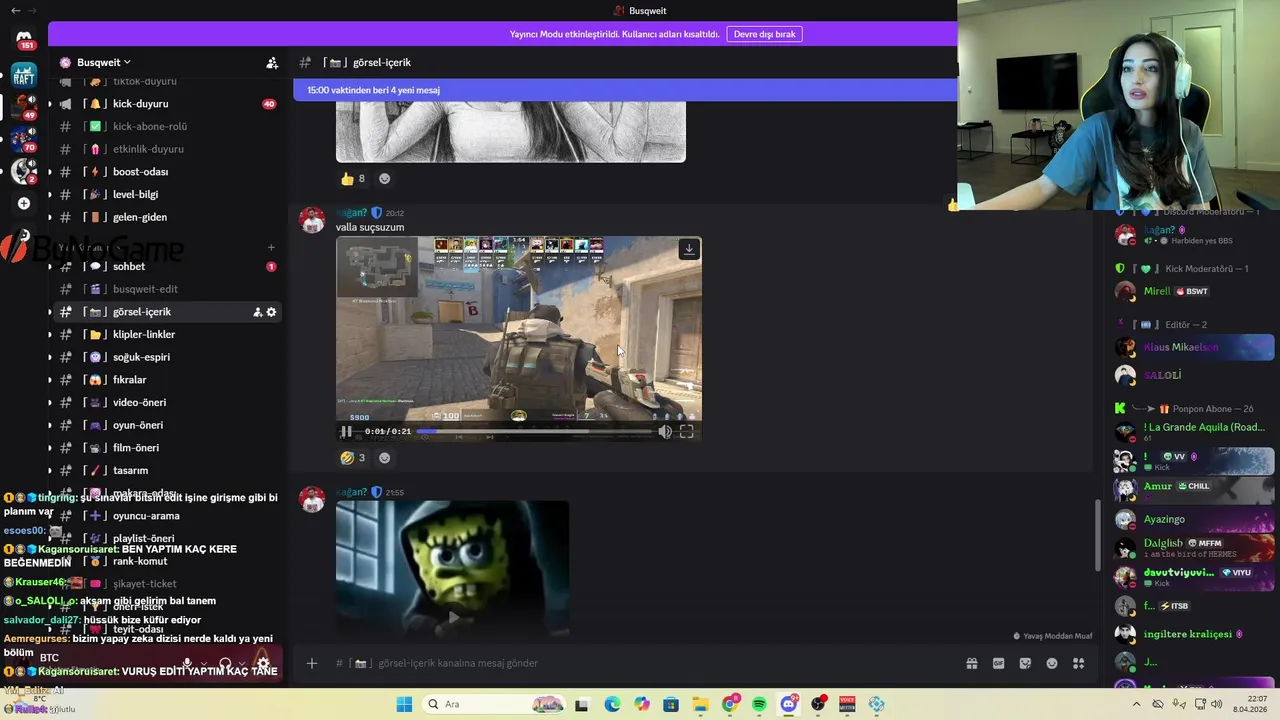This screenshot has width=1280, height=720.
Task: Add reaction beside the thumbs-up 8 reaction
Action: pos(384,179)
